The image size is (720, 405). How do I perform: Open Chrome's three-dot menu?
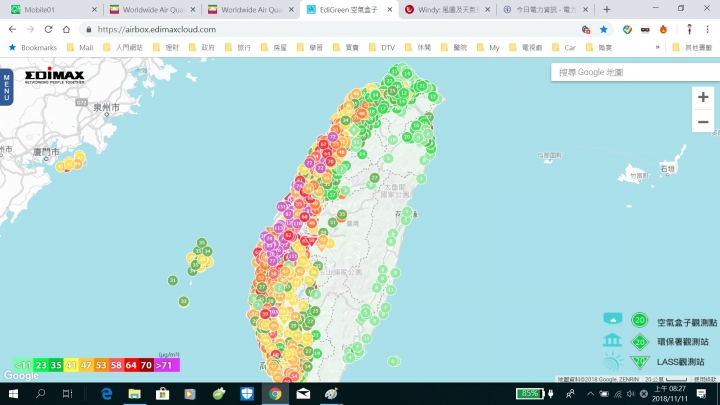[x=708, y=29]
